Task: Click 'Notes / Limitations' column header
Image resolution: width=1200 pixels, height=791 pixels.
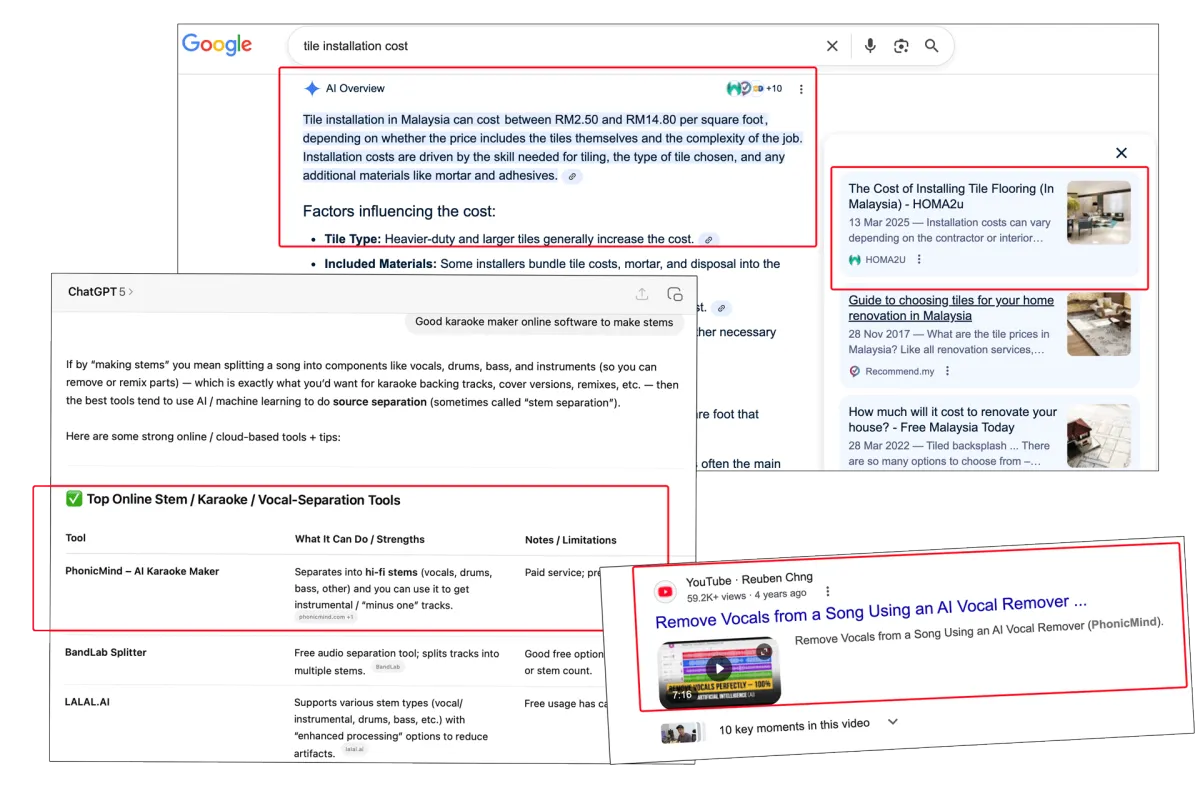Action: coord(571,540)
